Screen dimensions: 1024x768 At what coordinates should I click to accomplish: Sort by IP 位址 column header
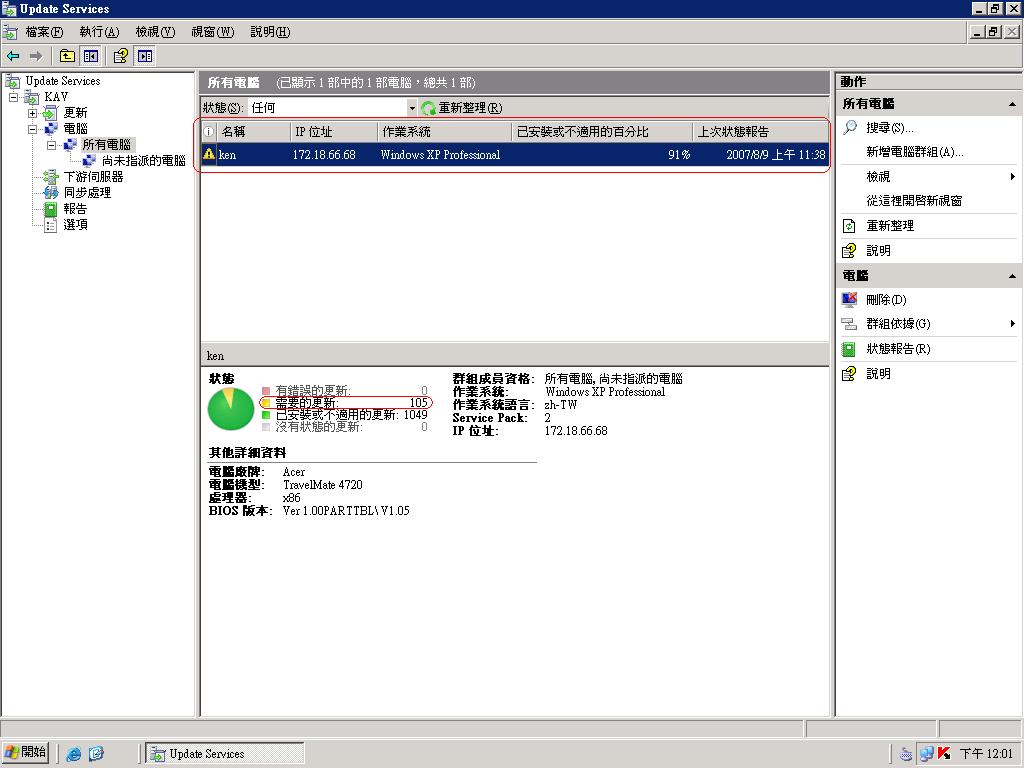coord(333,131)
